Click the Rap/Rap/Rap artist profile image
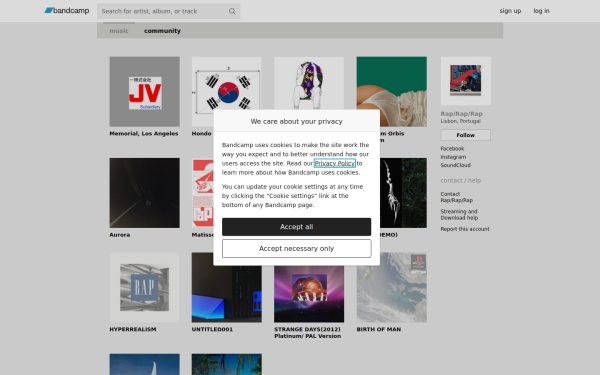 coord(465,81)
